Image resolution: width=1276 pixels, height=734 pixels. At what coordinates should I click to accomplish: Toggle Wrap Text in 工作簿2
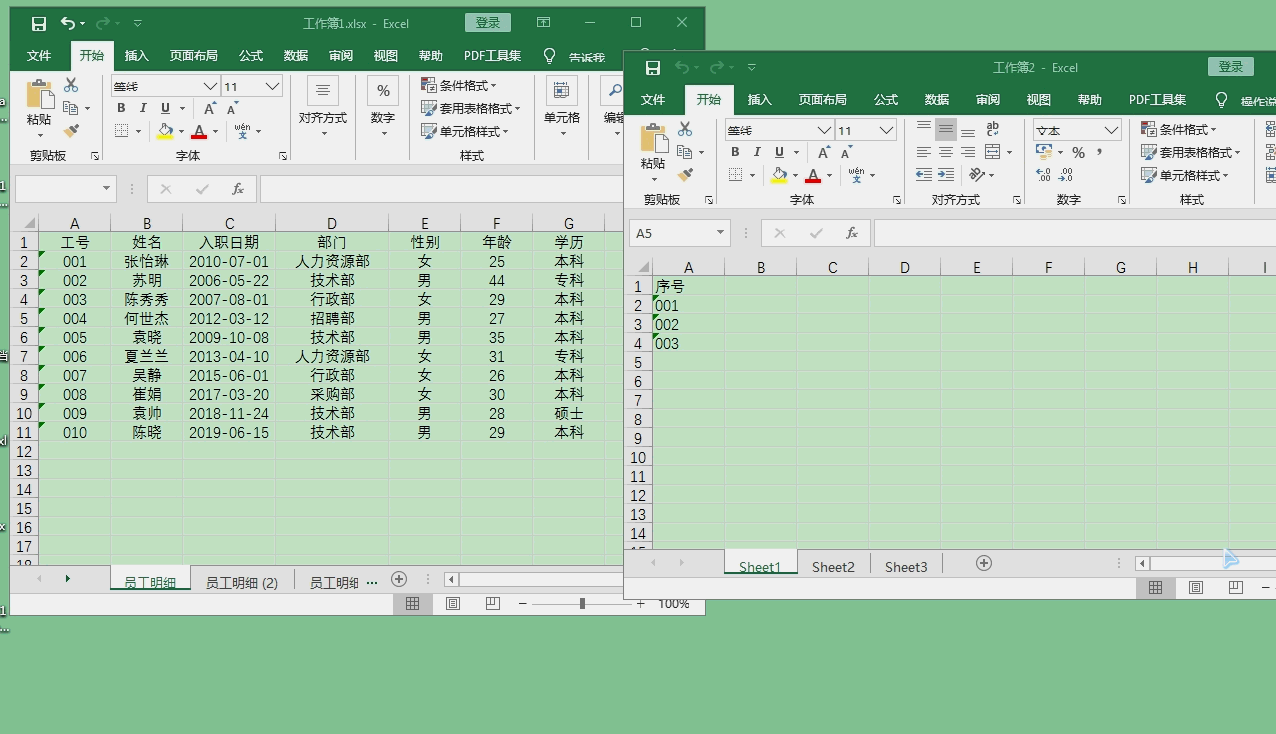(993, 129)
